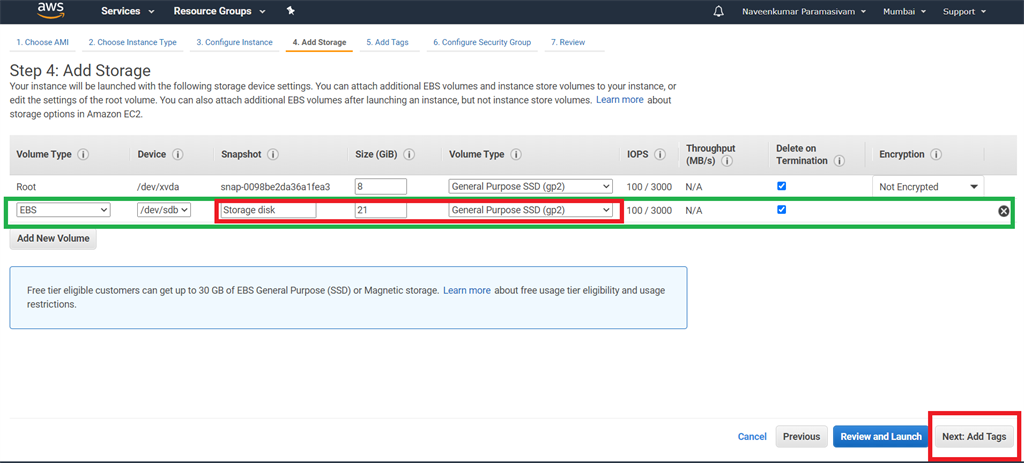
Task: Open EBS volume type dropdown
Action: click(x=63, y=210)
